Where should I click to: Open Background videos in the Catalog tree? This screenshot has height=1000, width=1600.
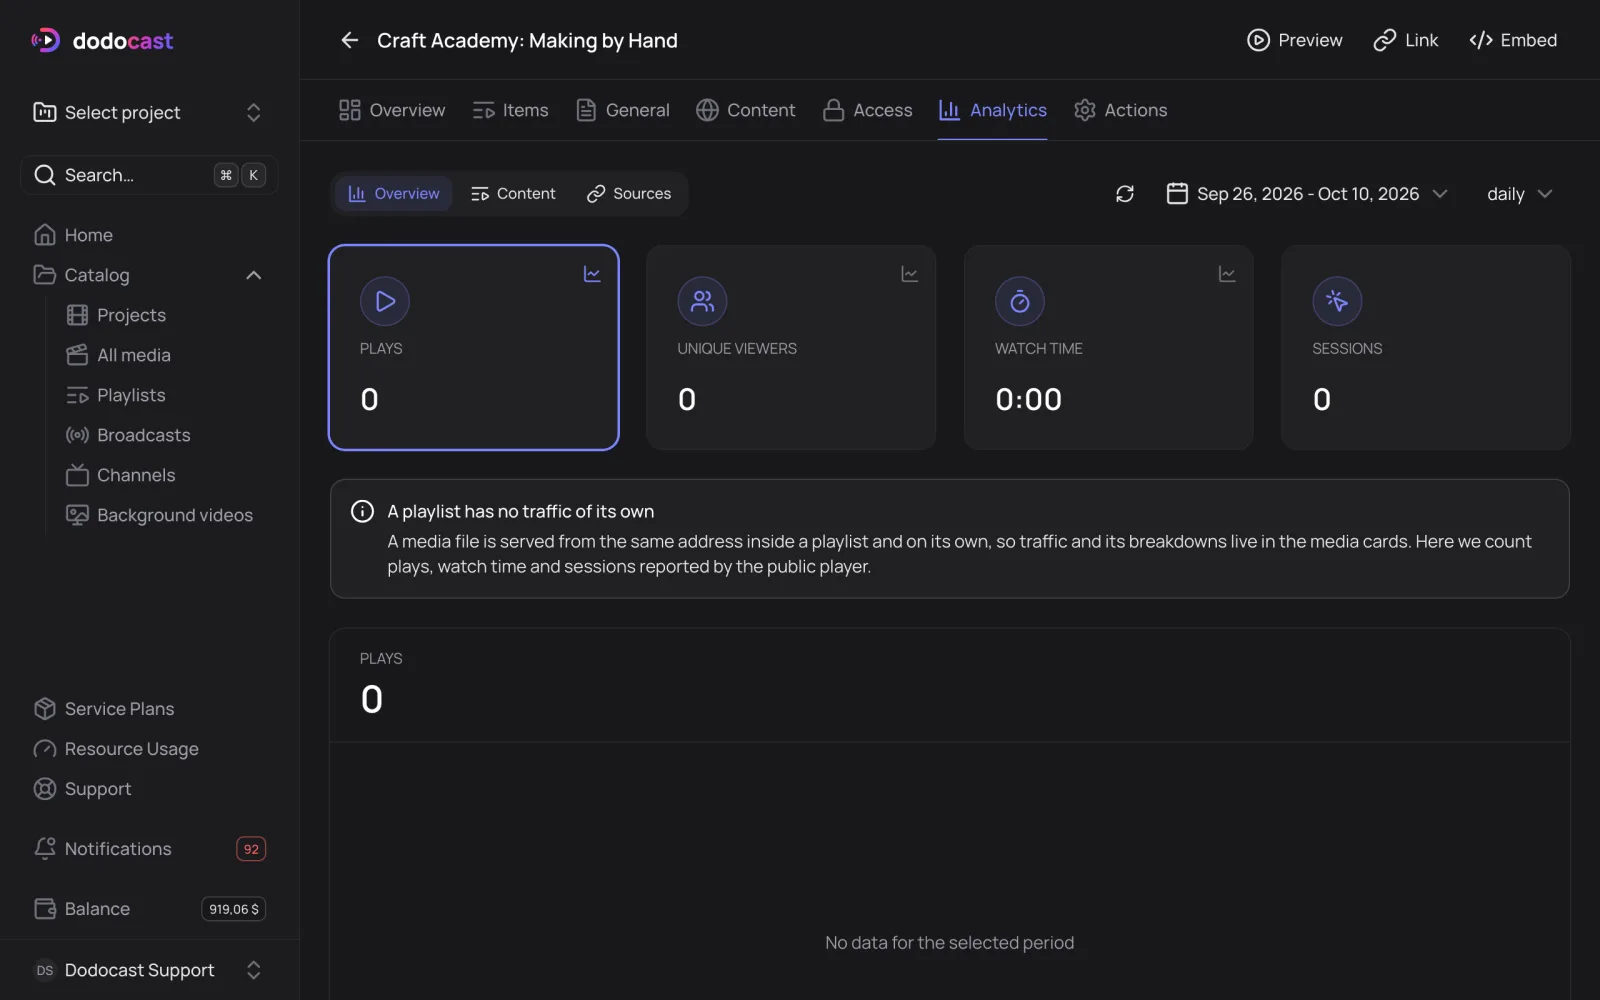[160, 515]
